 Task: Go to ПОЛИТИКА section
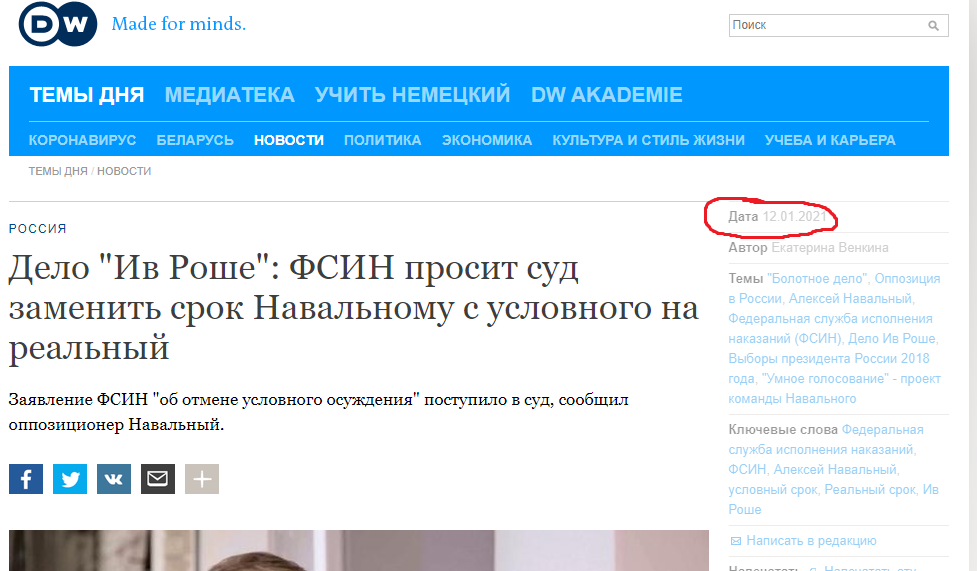pyautogui.click(x=383, y=140)
